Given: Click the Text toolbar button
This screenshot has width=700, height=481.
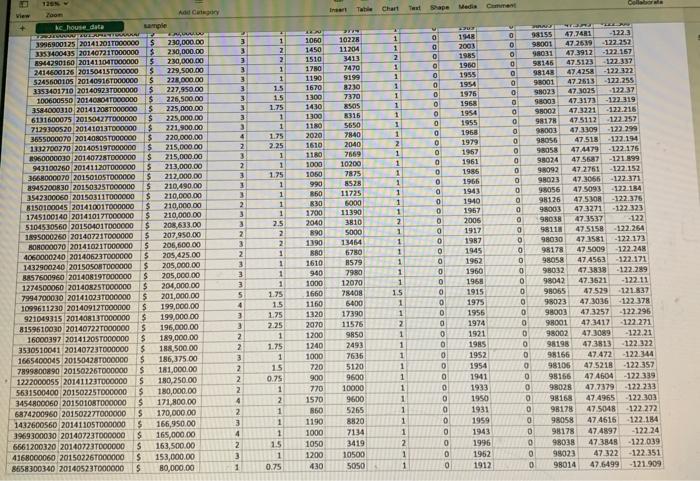Looking at the screenshot, I should pyautogui.click(x=414, y=8).
